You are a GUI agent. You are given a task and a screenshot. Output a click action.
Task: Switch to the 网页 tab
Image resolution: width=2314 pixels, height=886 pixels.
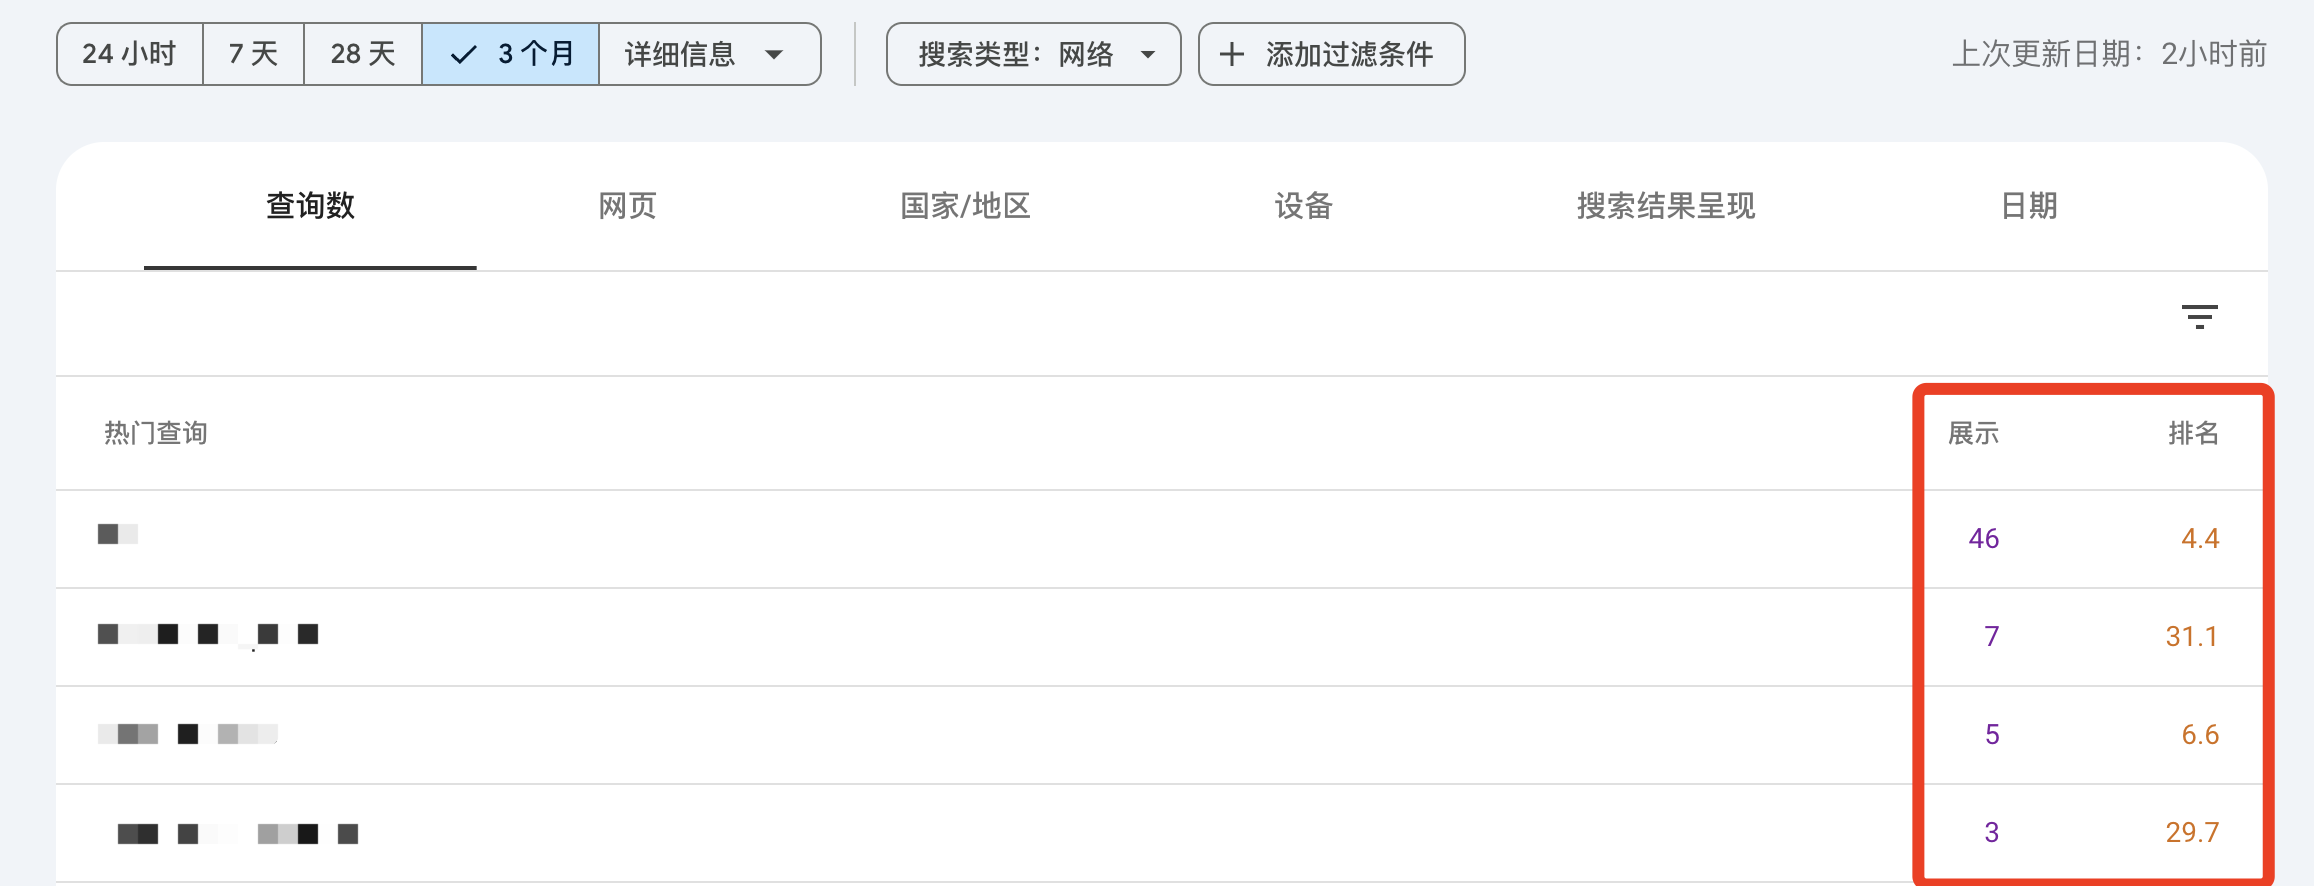point(627,206)
